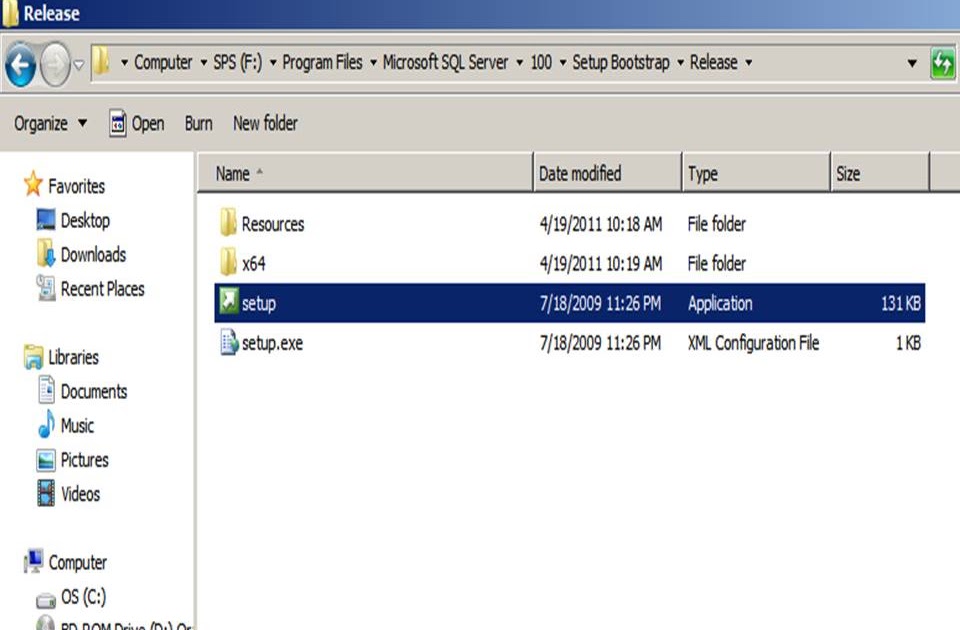Select Program Files in the breadcrumb

pyautogui.click(x=322, y=62)
